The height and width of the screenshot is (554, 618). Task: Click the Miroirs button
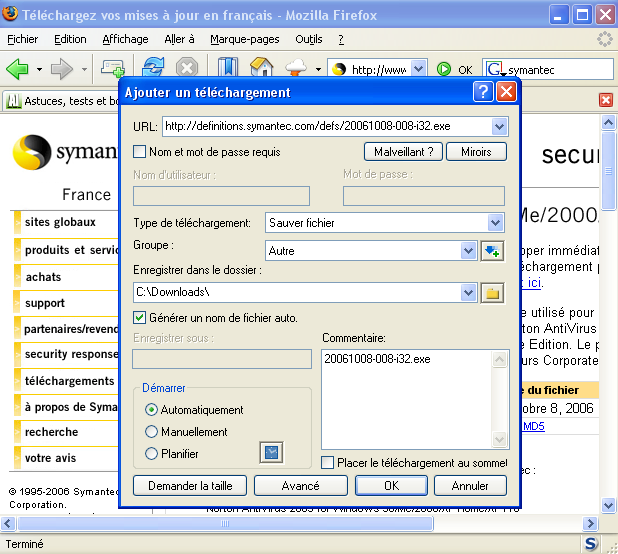pyautogui.click(x=476, y=152)
